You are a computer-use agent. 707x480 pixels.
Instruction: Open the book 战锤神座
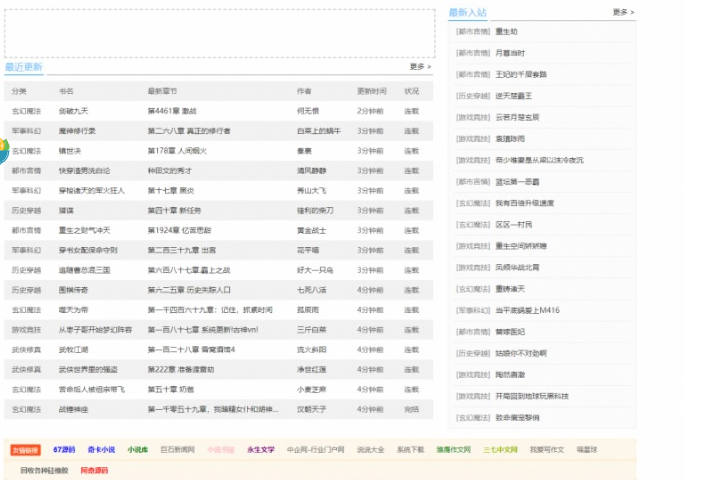[73, 409]
